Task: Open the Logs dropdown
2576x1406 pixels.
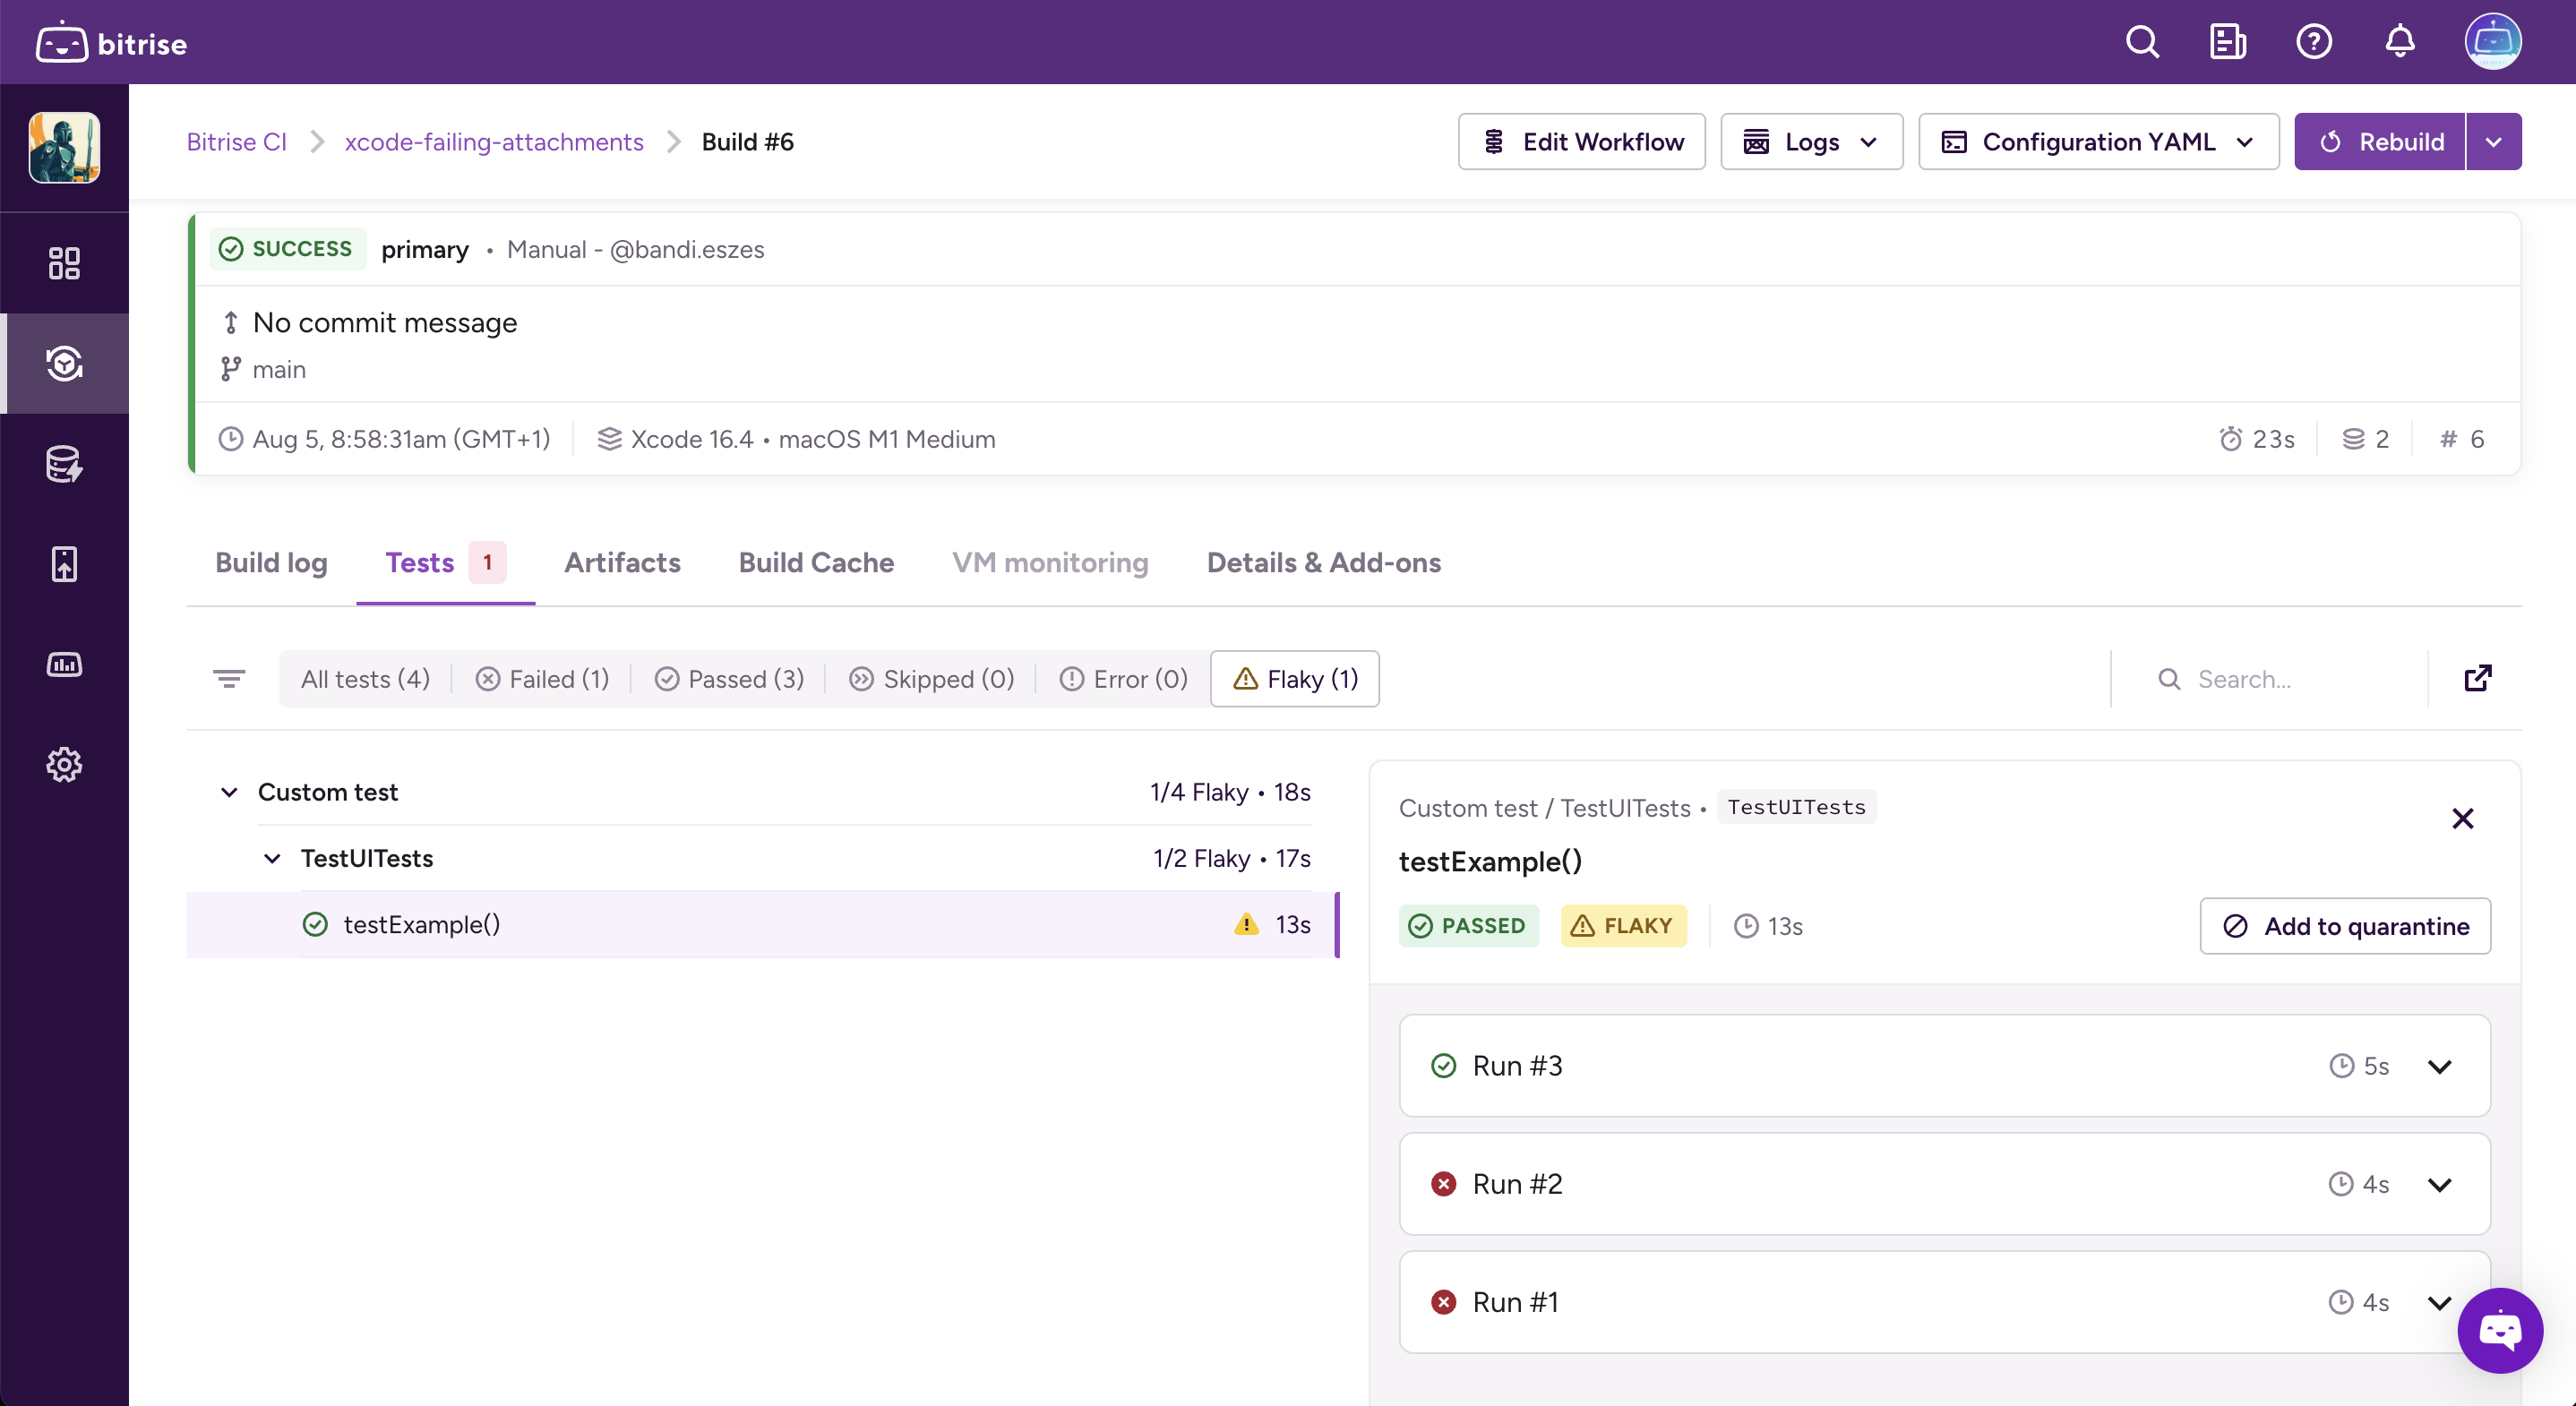Action: [1811, 142]
